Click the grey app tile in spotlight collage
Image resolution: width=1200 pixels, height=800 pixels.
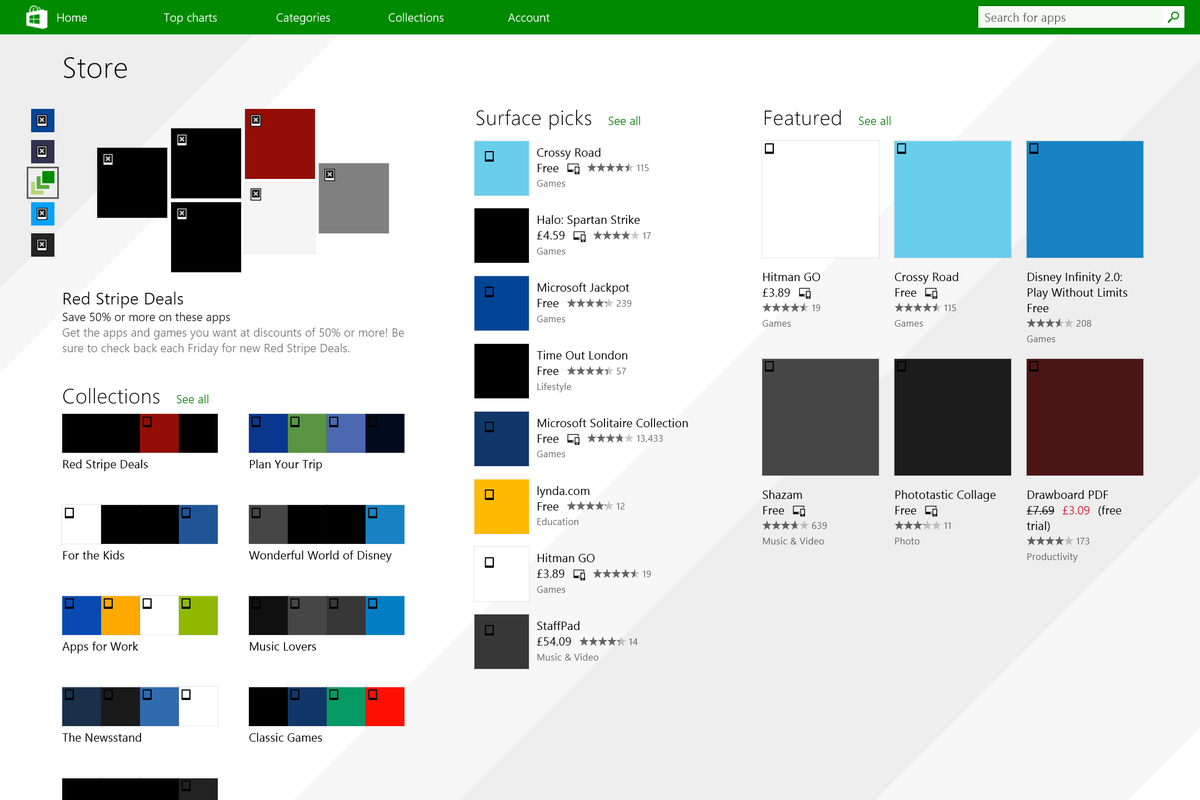(354, 198)
